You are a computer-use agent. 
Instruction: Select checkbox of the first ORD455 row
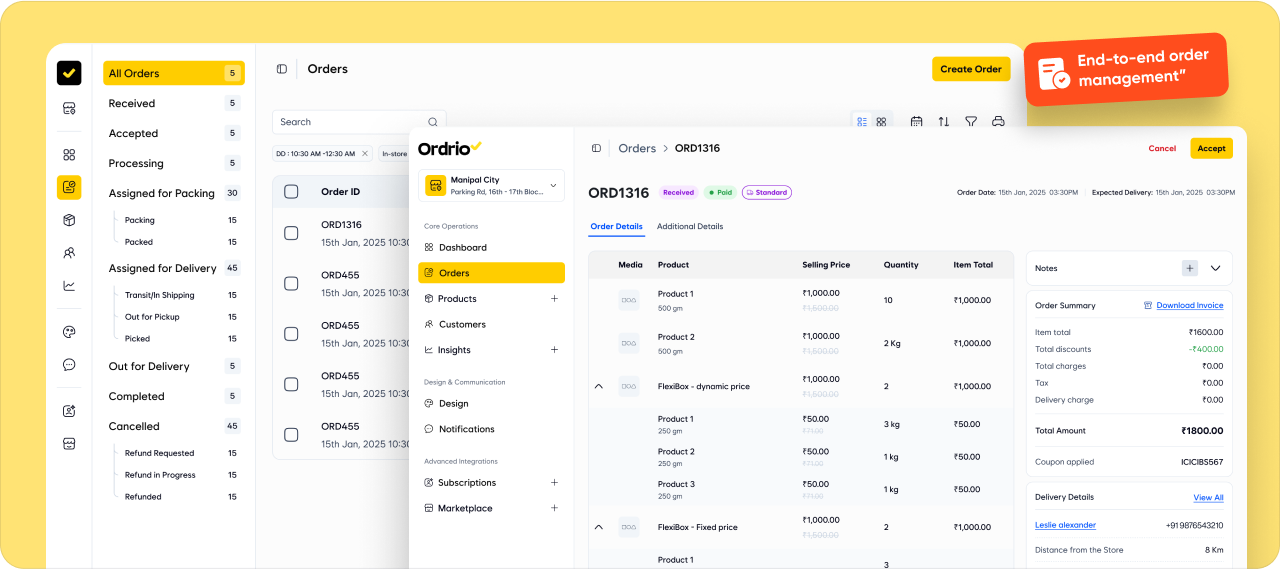click(x=291, y=284)
